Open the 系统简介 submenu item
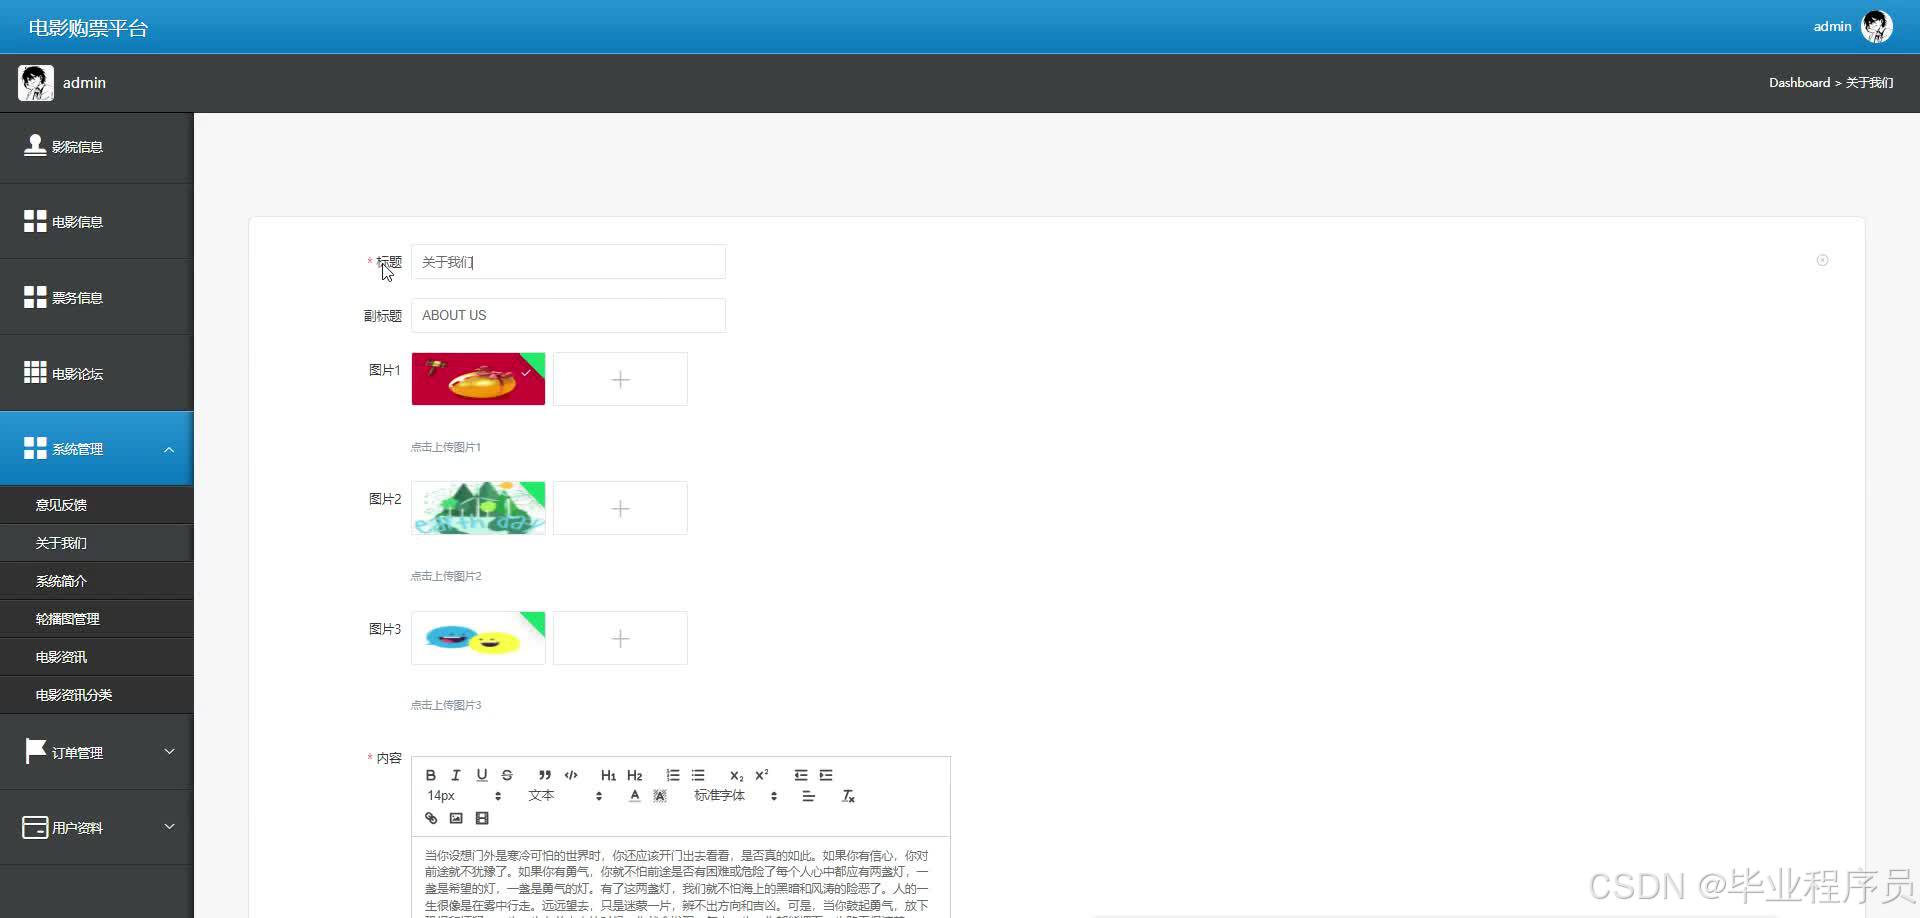Viewport: 1920px width, 918px height. pyautogui.click(x=96, y=581)
